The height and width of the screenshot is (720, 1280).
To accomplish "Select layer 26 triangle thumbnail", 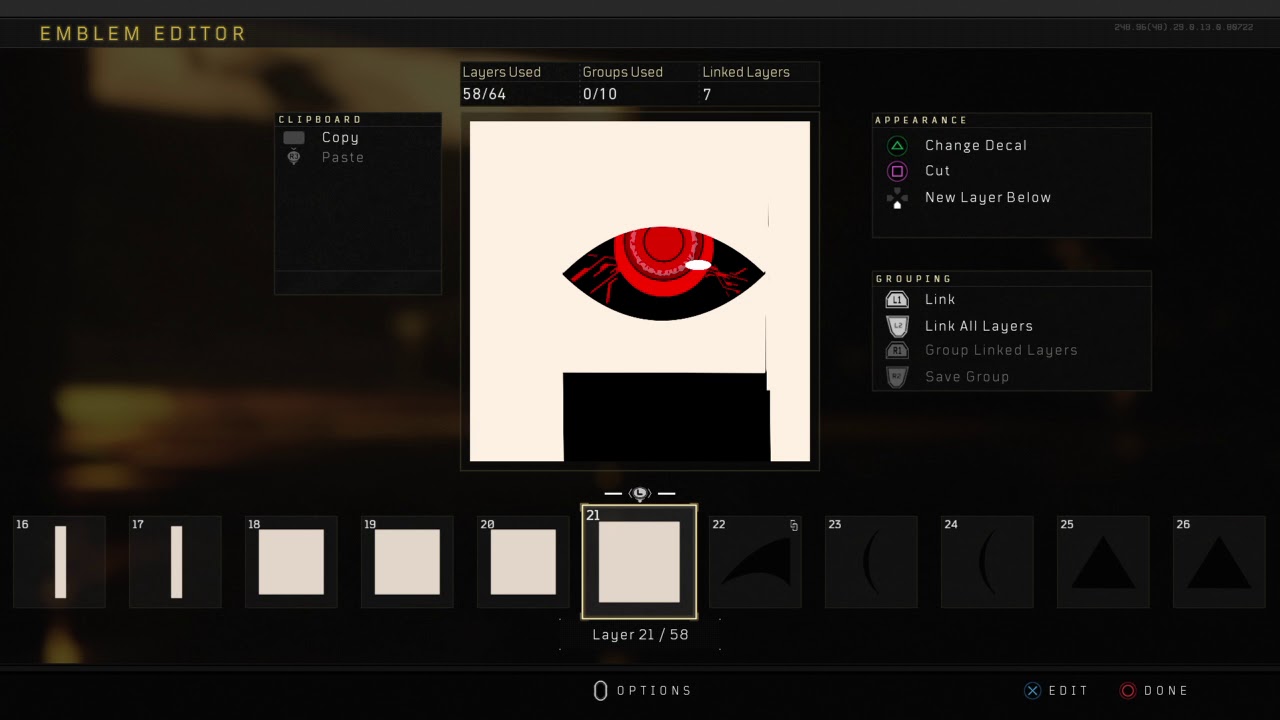I will [x=1219, y=562].
